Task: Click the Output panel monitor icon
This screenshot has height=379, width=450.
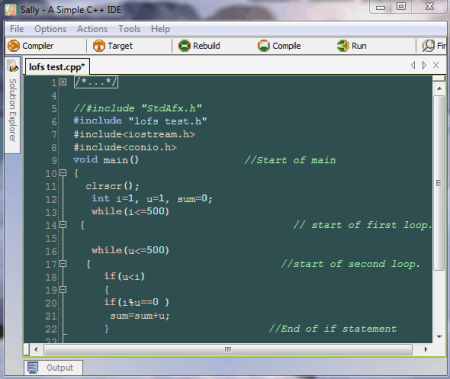Action: coord(33,368)
